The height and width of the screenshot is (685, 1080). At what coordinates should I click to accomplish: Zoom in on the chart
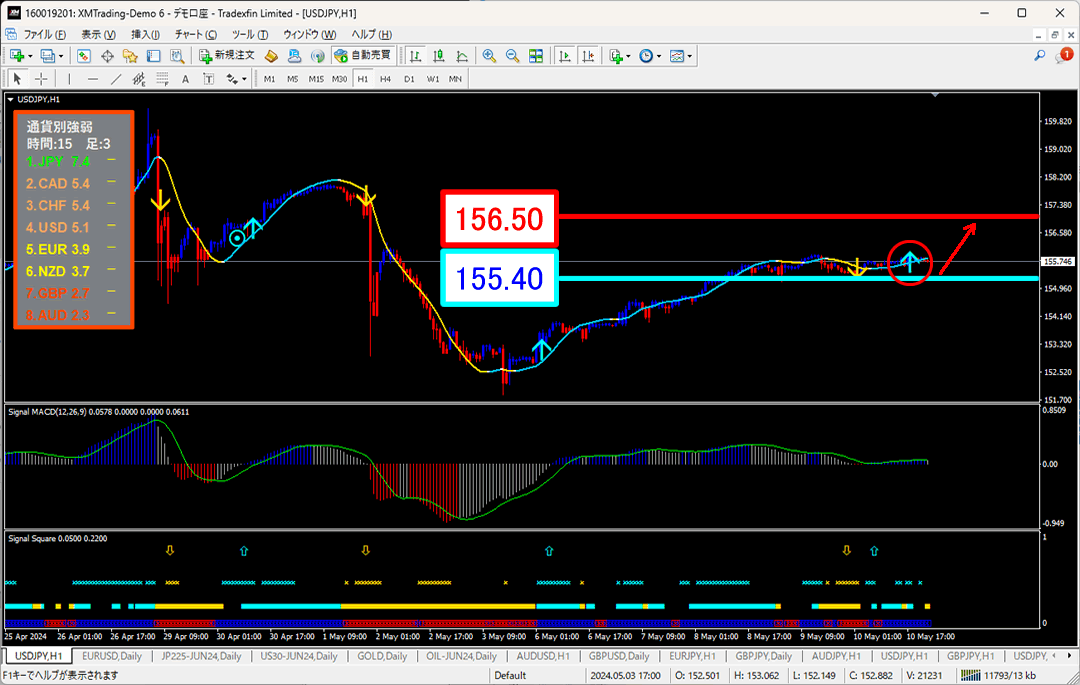coord(489,56)
